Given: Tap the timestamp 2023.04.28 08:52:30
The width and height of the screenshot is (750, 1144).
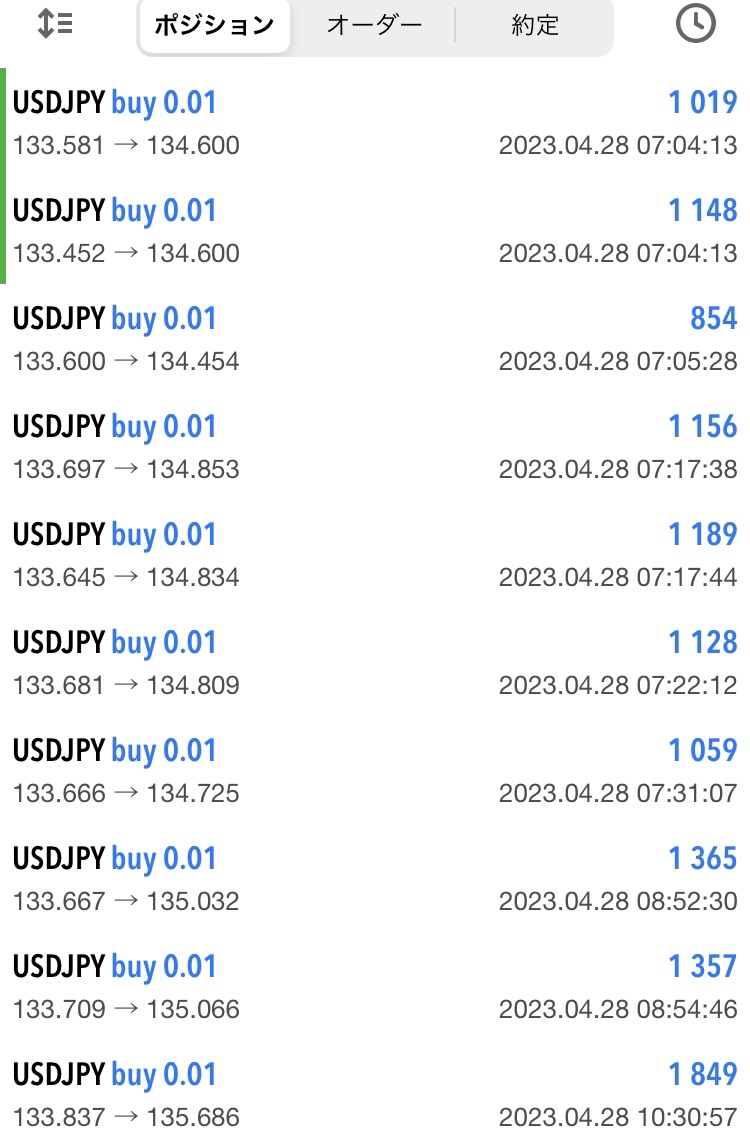Looking at the screenshot, I should (618, 901).
